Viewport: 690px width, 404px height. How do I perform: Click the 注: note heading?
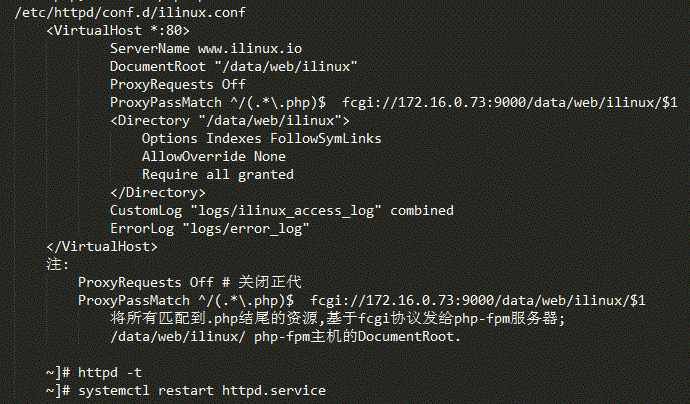58,265
